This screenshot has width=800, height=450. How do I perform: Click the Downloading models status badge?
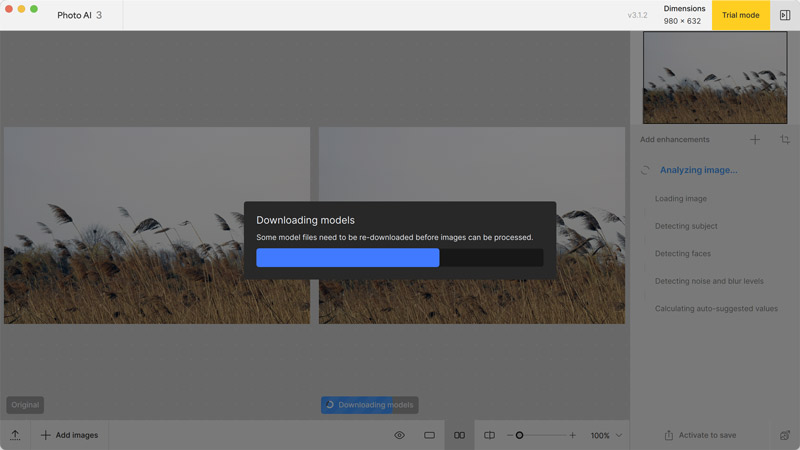(x=369, y=405)
